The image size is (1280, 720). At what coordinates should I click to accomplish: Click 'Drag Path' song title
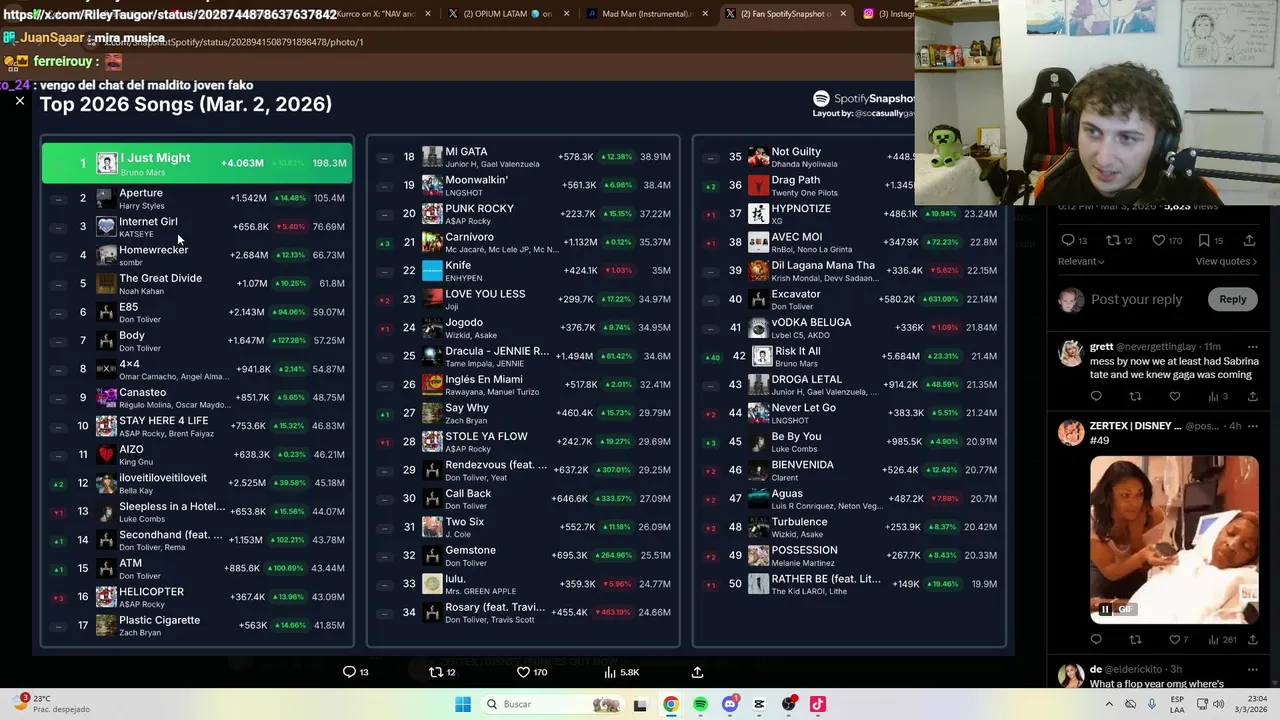795,180
